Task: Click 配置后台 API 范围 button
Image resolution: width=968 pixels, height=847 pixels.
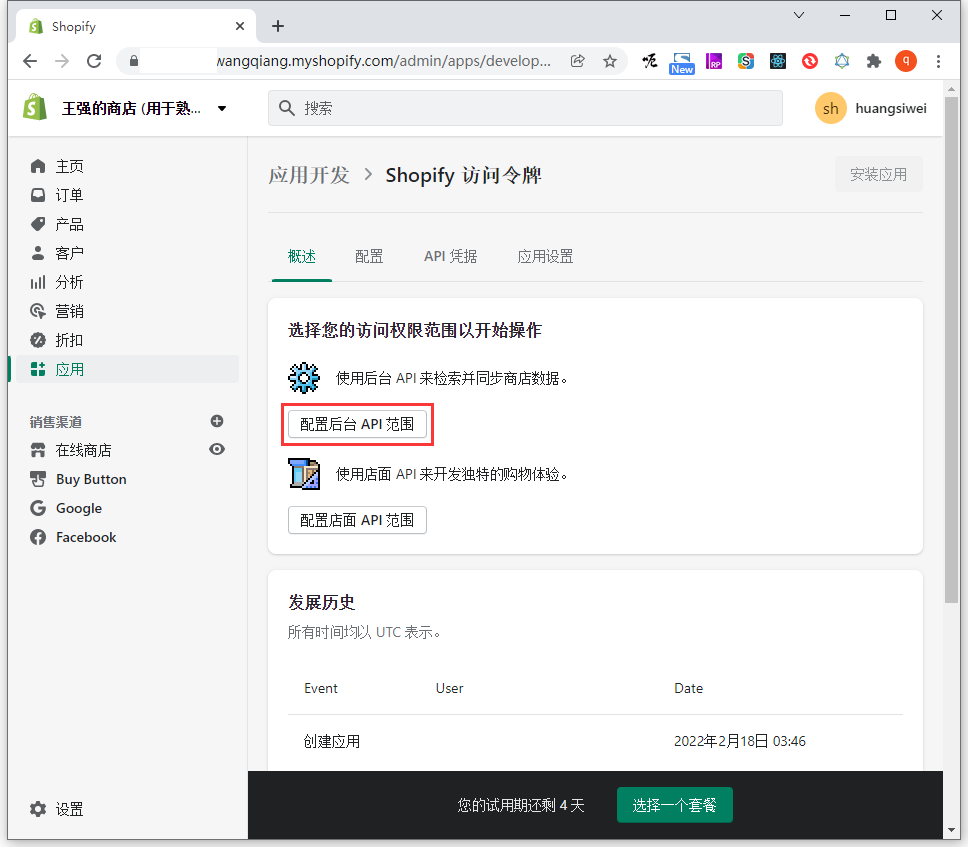Action: tap(357, 424)
